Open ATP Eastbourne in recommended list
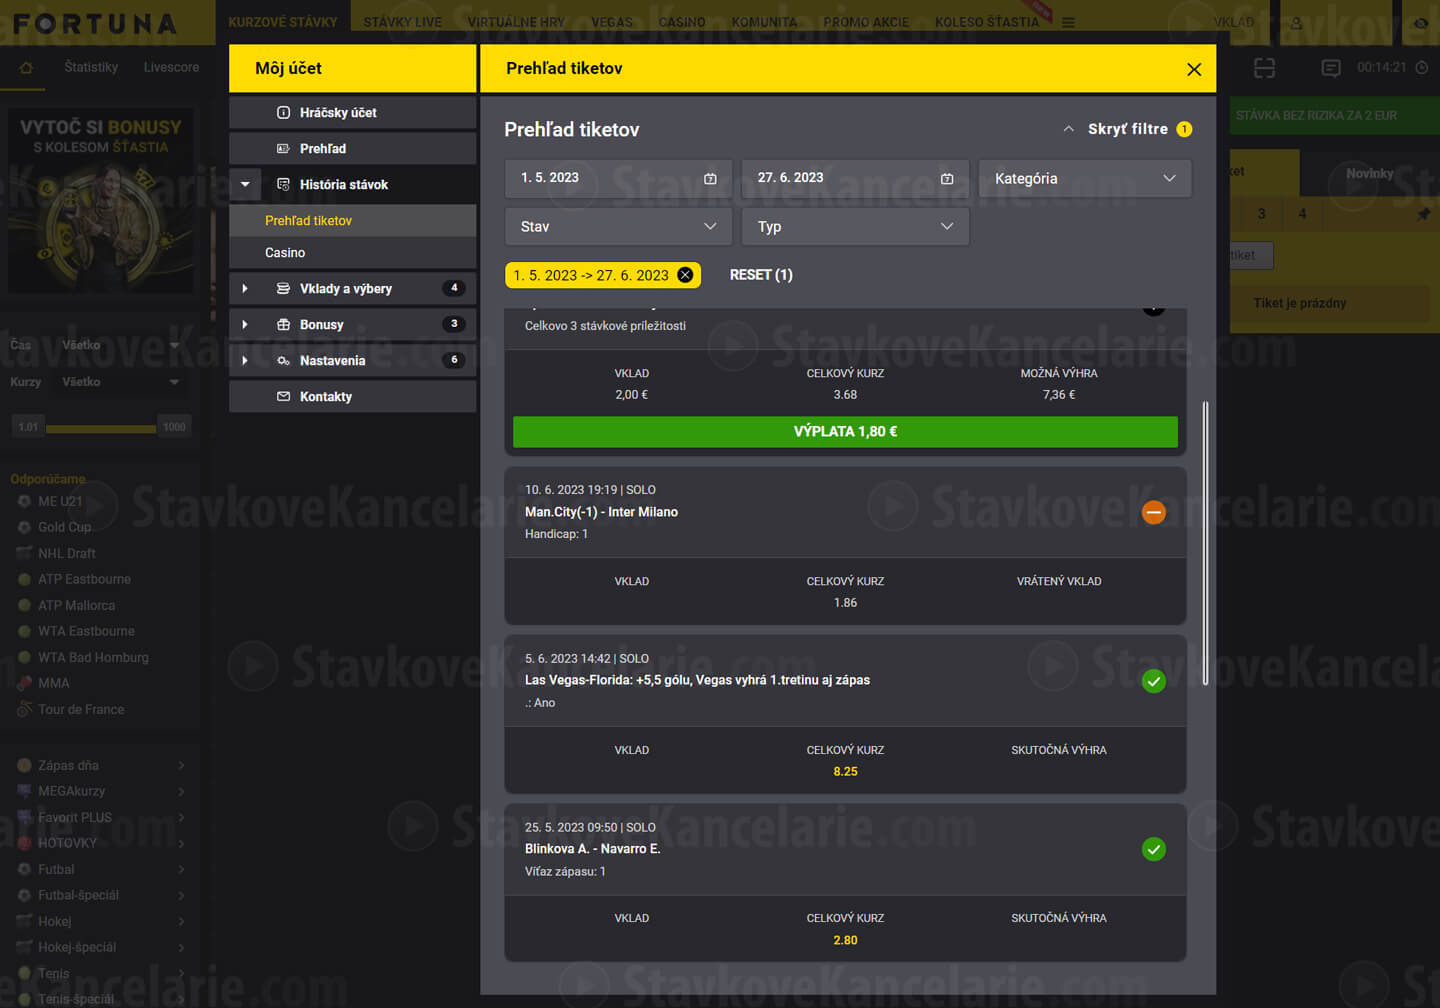This screenshot has width=1440, height=1008. [x=84, y=579]
